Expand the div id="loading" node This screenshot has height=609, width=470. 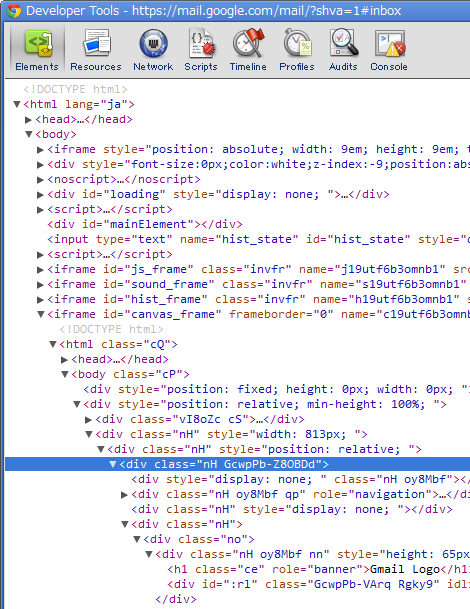tap(40, 194)
